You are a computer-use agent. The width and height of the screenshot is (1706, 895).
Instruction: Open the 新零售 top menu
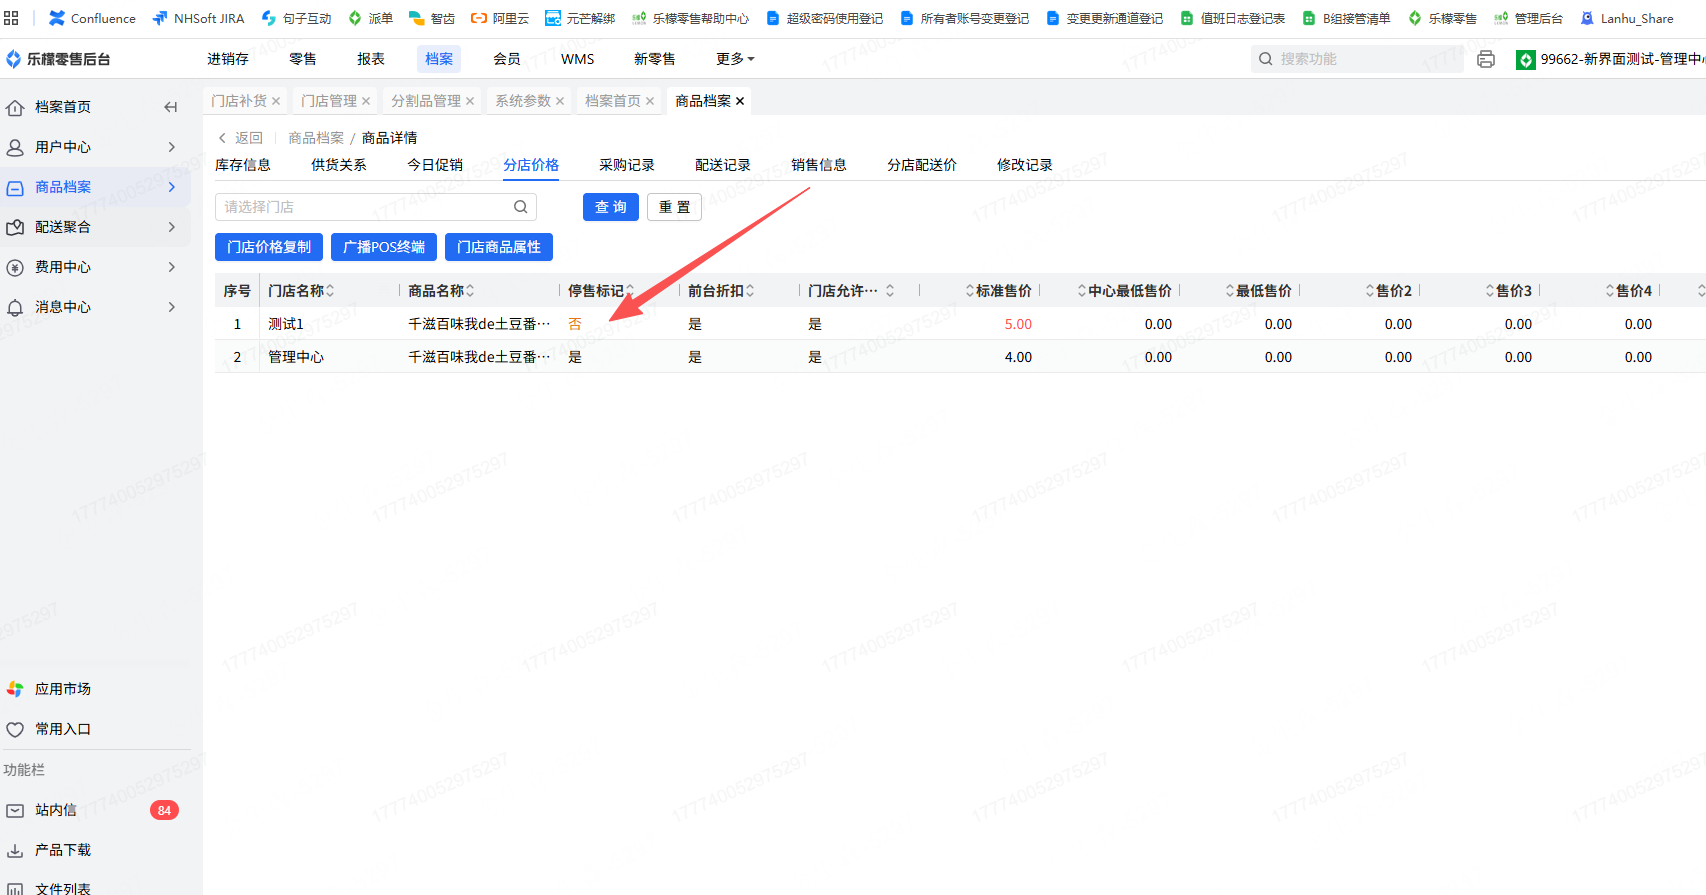[x=655, y=59]
